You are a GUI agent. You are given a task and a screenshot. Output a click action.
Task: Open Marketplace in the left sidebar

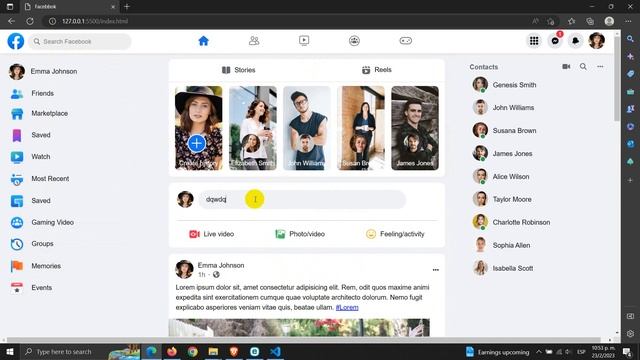pos(39,113)
